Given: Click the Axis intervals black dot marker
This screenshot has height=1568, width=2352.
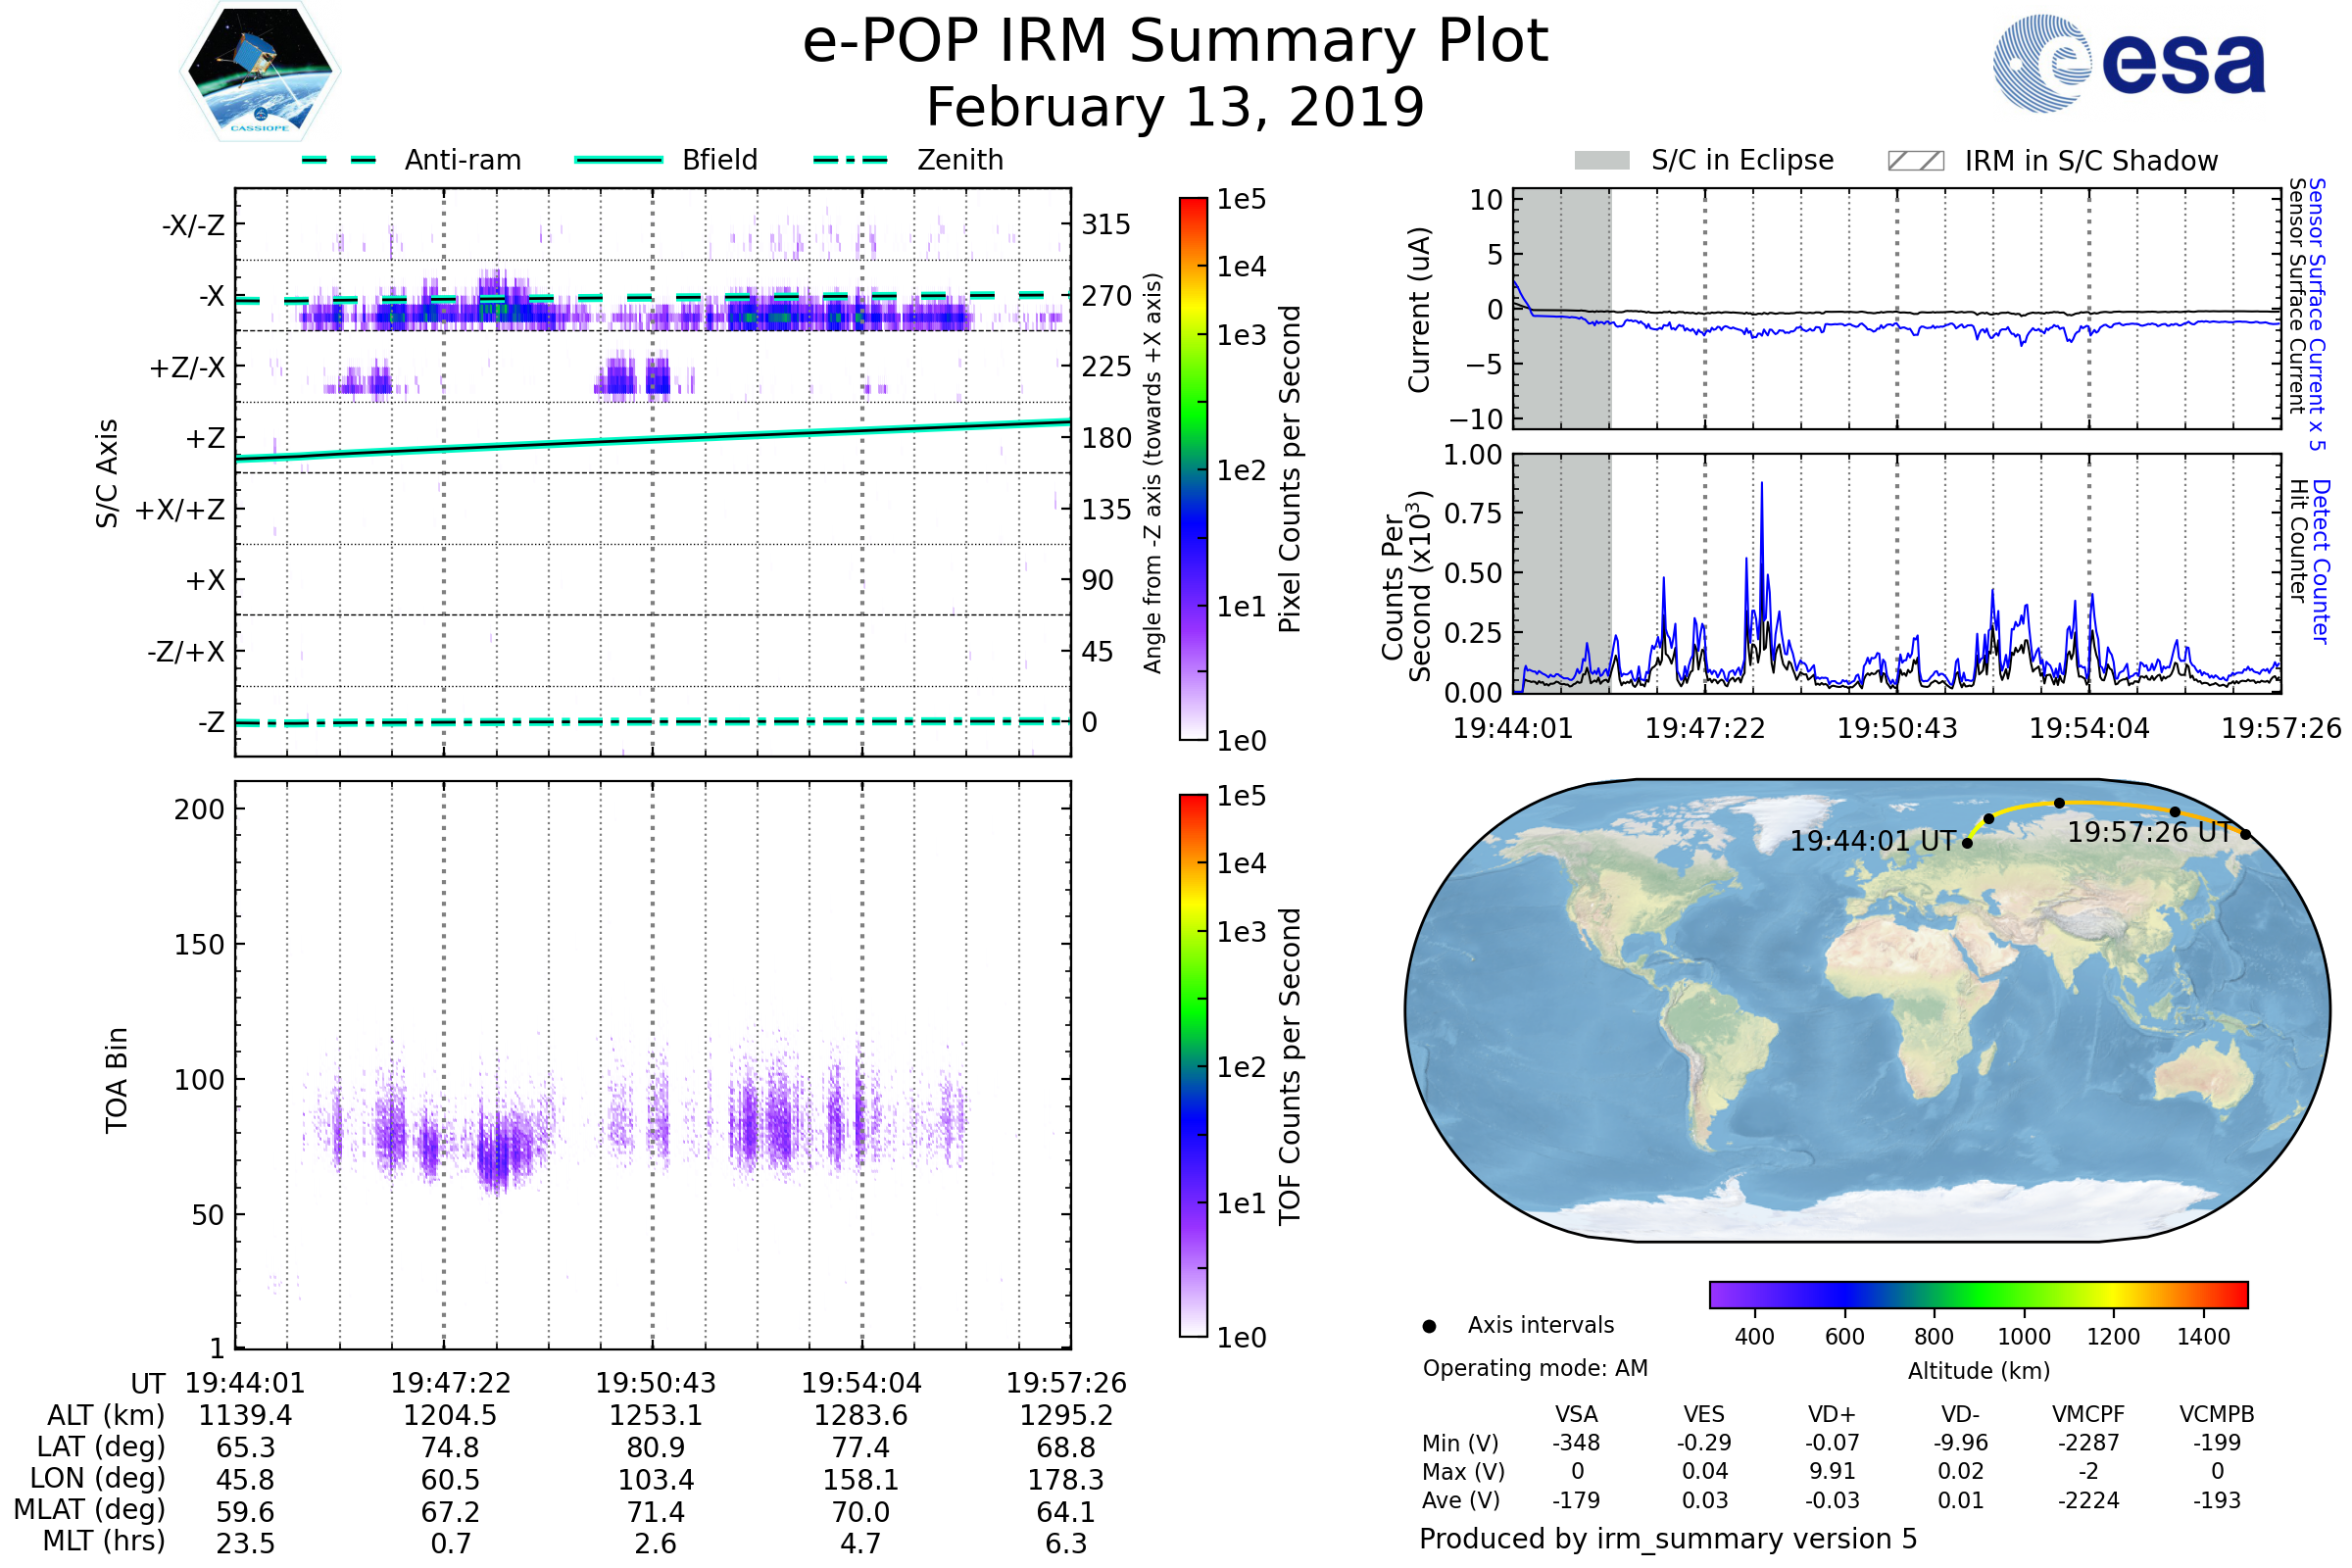Looking at the screenshot, I should point(1429,1326).
